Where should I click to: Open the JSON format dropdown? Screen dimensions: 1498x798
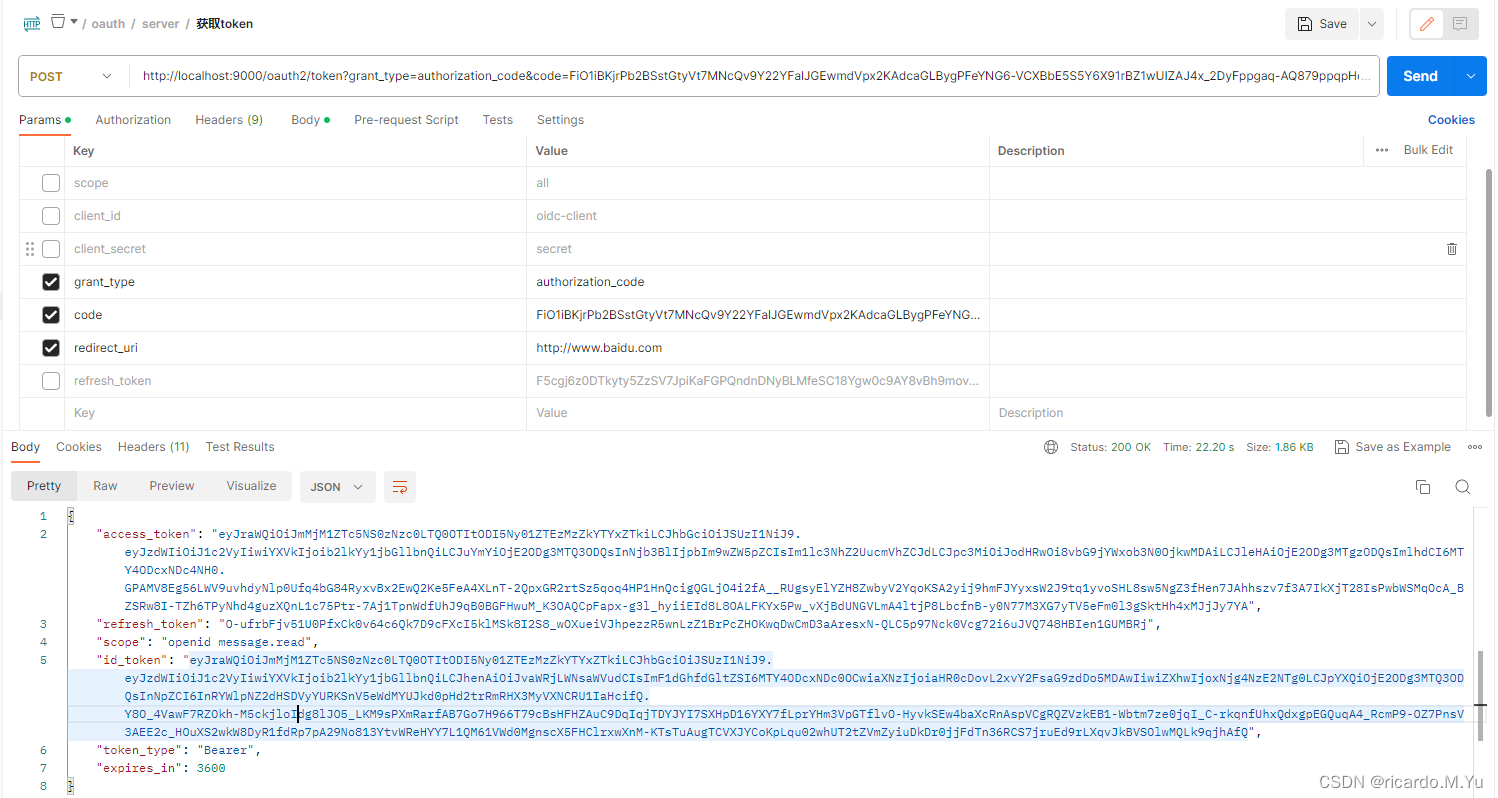point(338,487)
